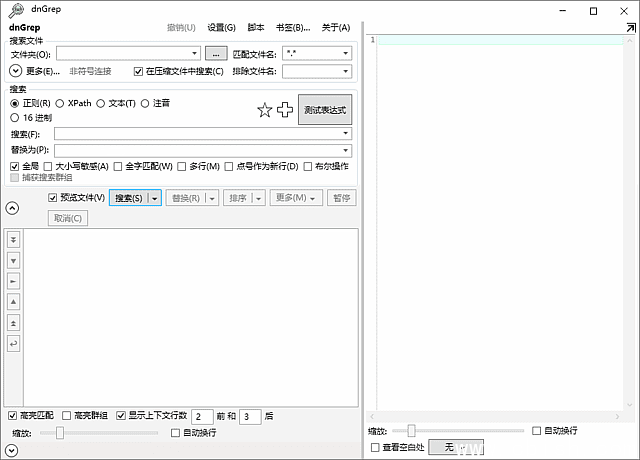Enable 点号作为新行(D) checkbox

pos(229,166)
